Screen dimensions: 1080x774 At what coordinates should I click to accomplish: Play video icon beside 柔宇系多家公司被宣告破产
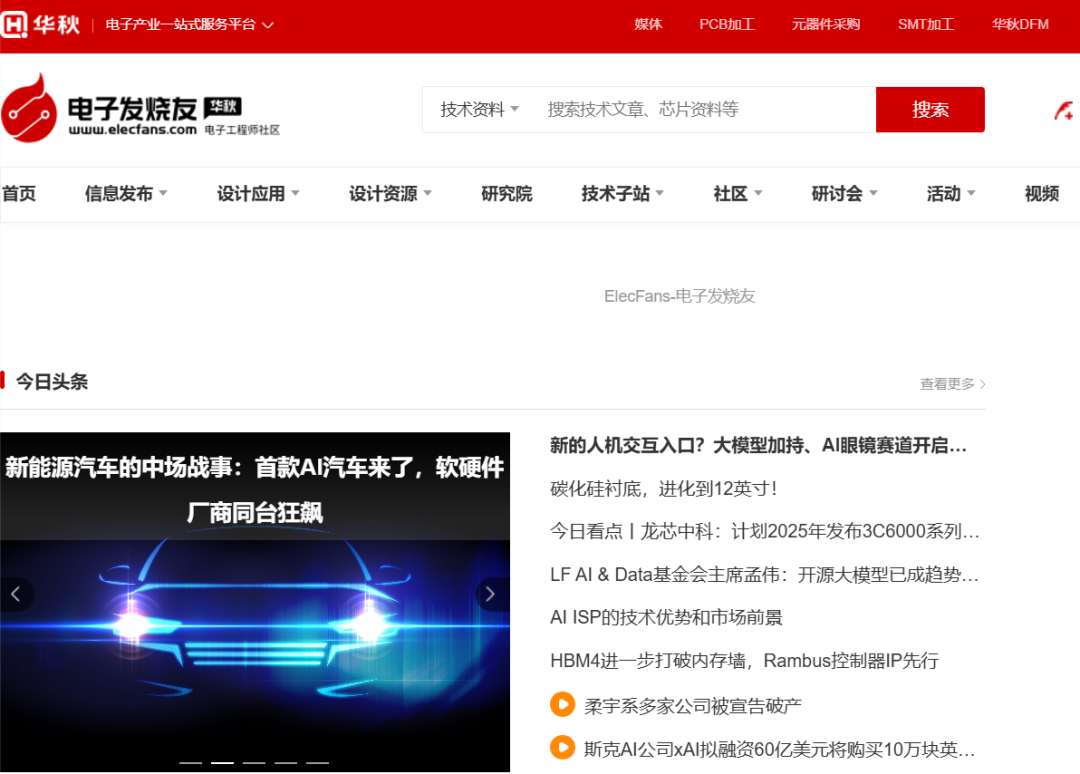click(x=563, y=704)
